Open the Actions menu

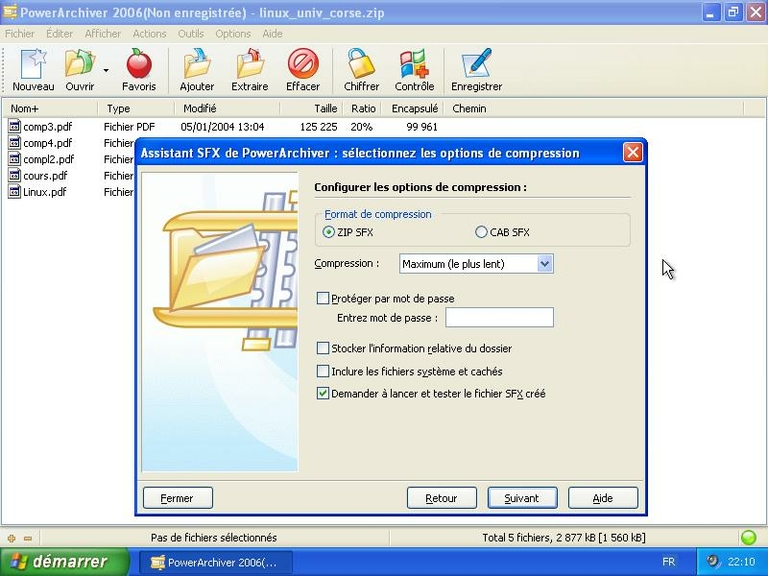tap(149, 34)
